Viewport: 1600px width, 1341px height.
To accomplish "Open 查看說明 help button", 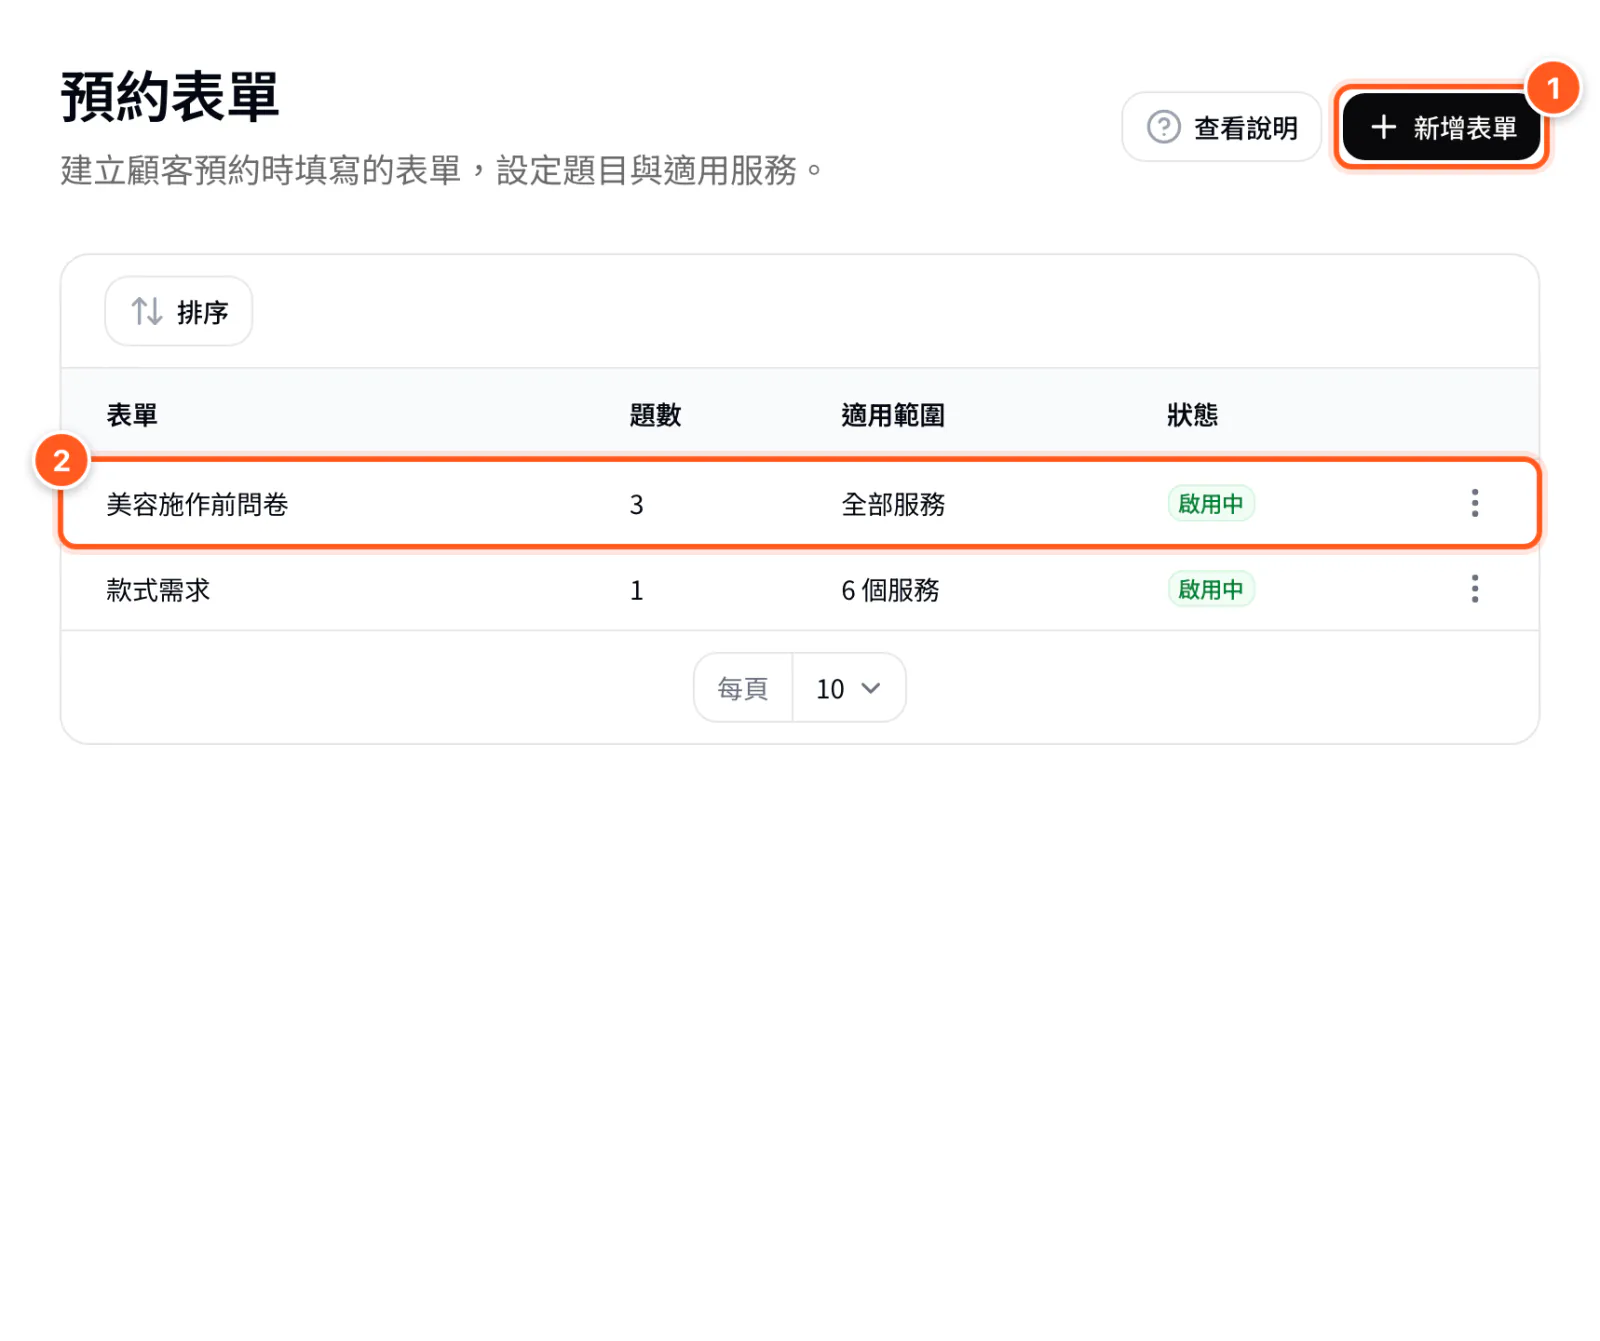I will 1221,127.
